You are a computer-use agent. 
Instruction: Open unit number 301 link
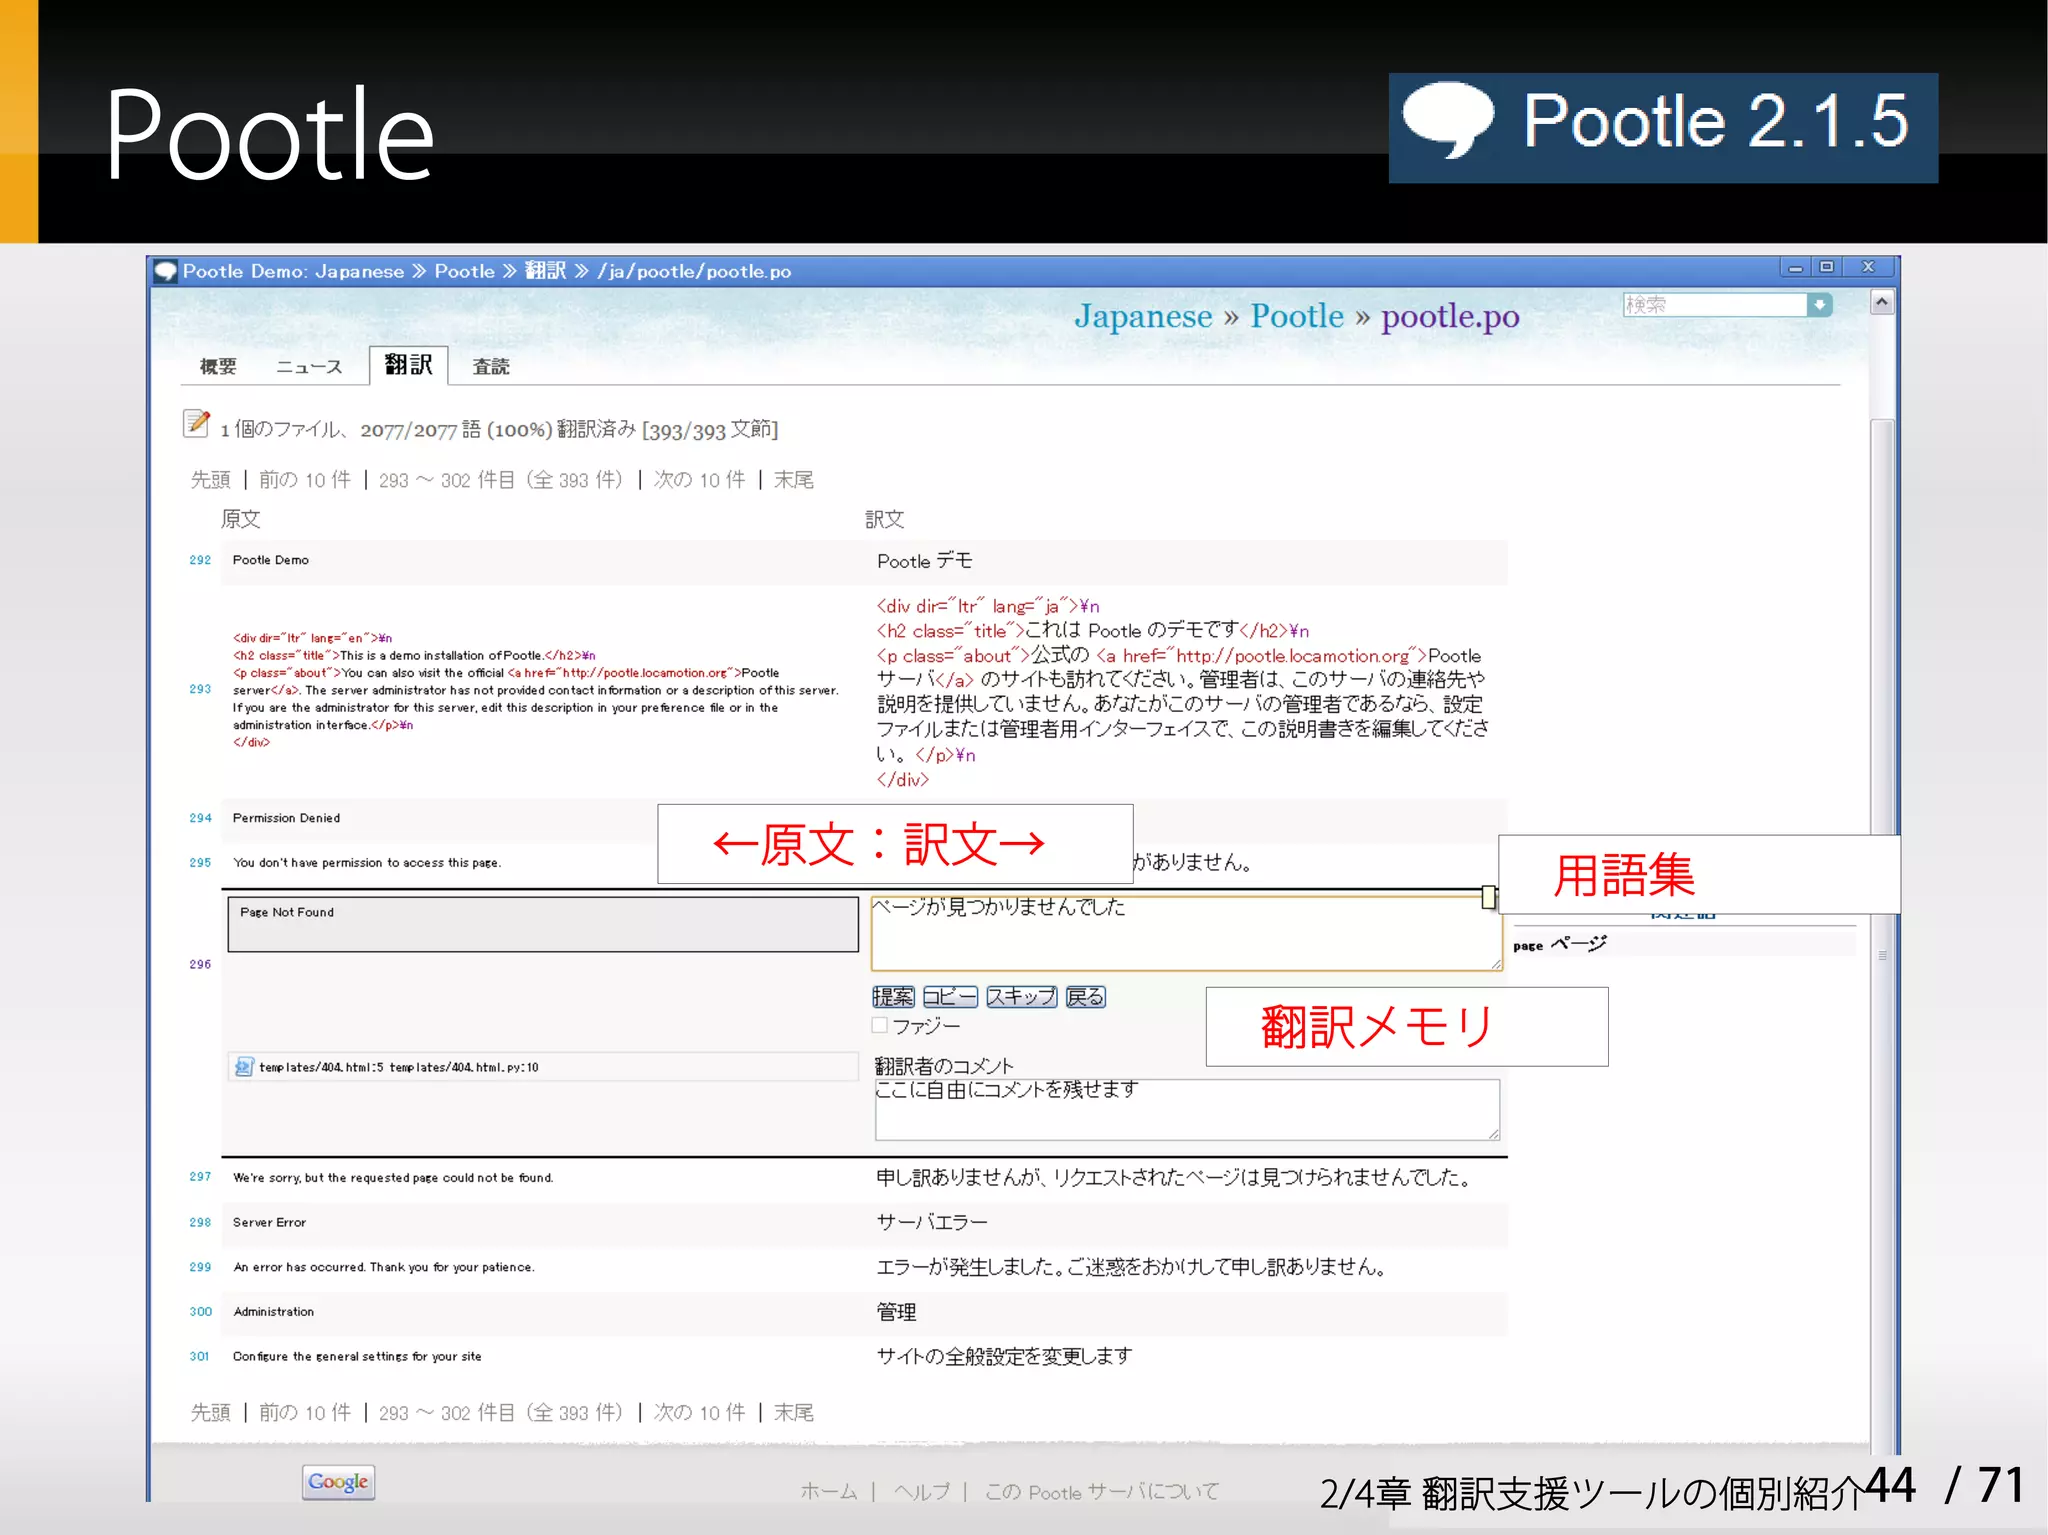tap(200, 1356)
